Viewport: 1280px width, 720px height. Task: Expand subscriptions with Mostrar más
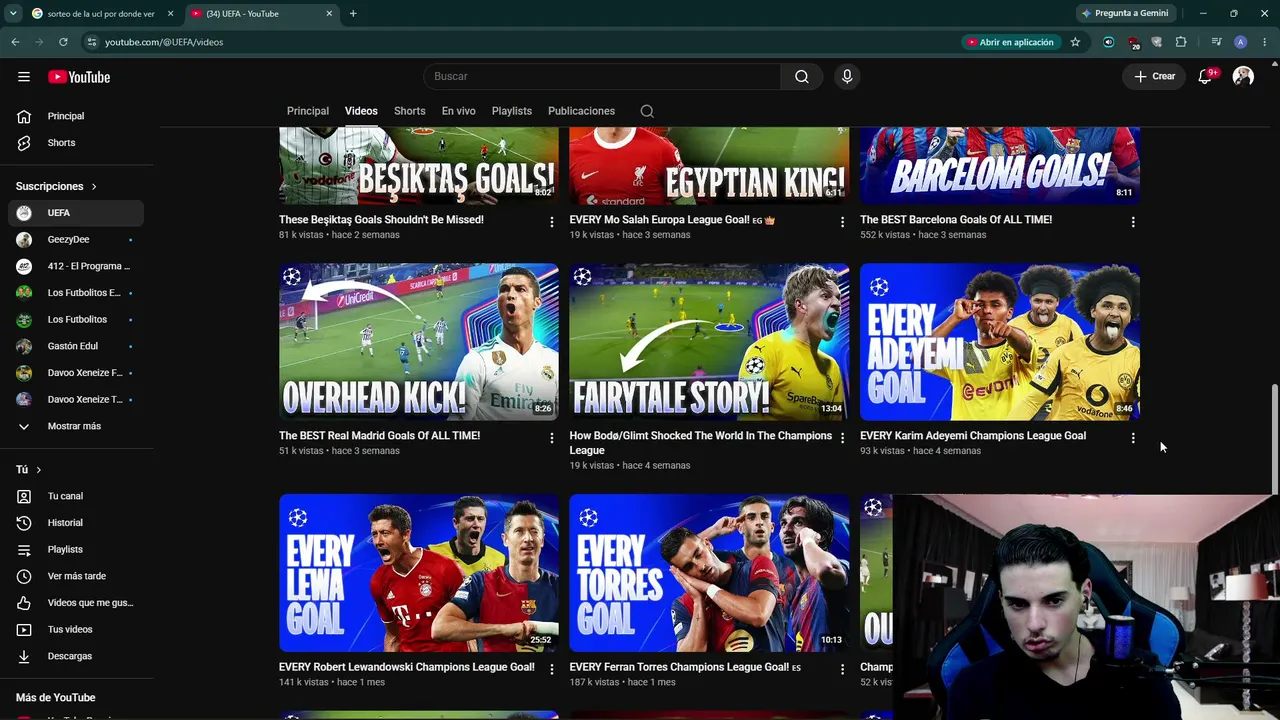tap(76, 426)
